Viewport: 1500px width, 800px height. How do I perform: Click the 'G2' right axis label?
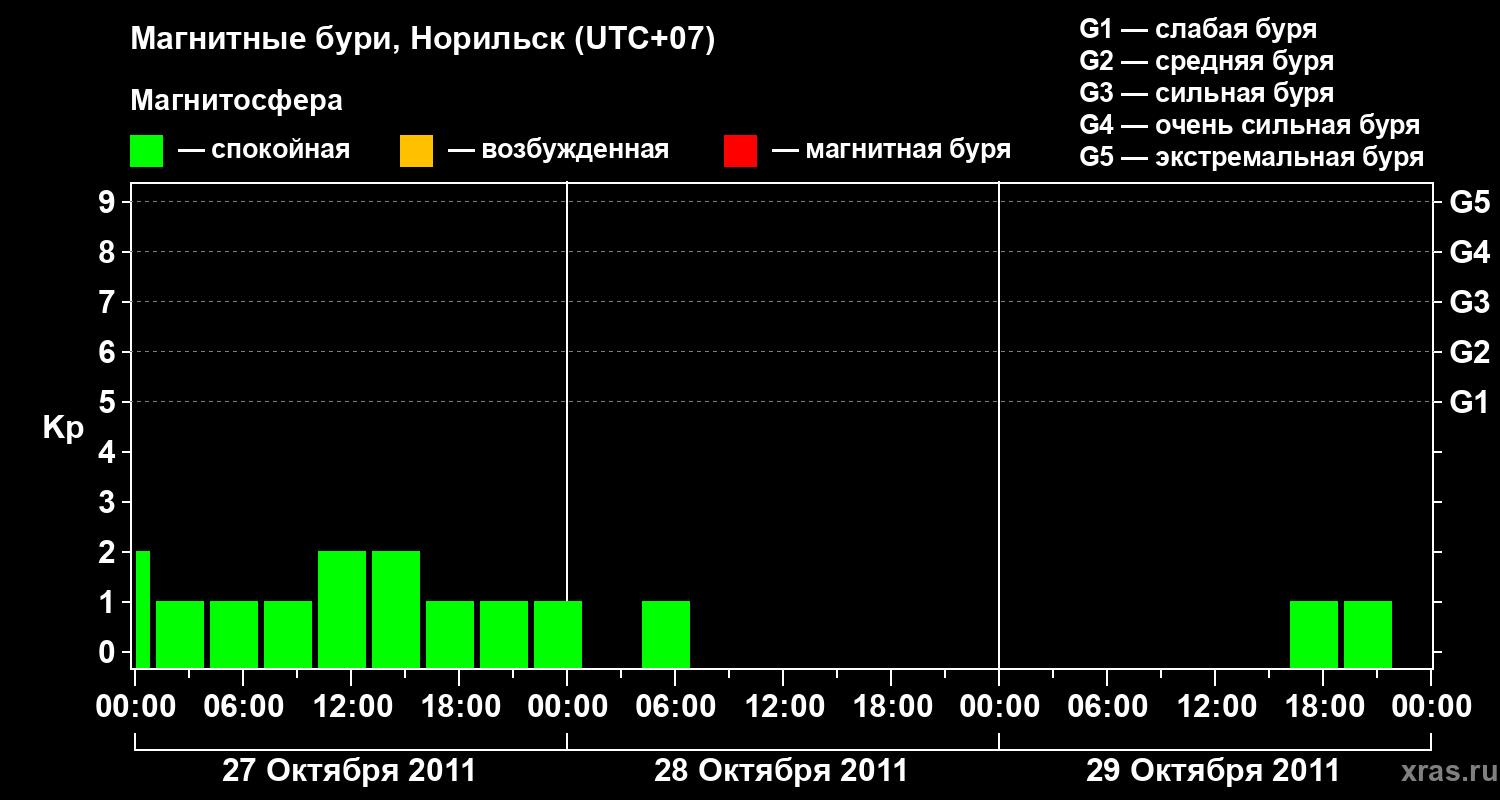click(1470, 352)
